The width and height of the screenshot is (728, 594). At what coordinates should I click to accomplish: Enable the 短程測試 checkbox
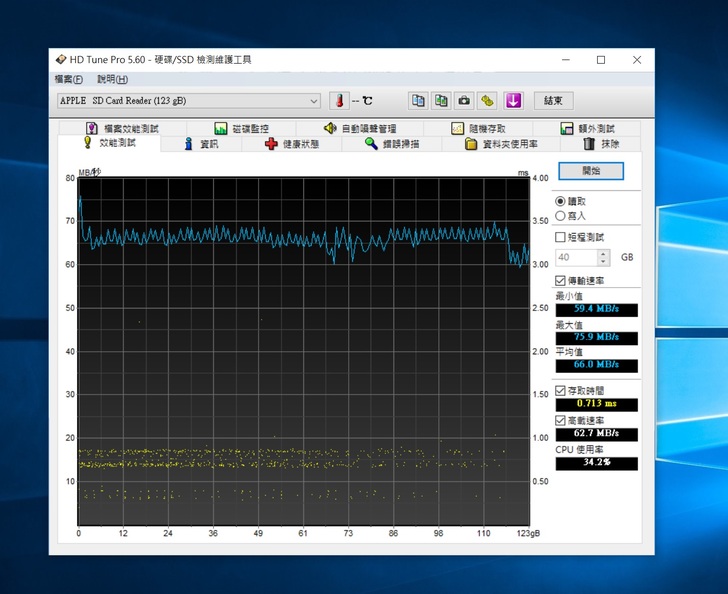pos(560,237)
